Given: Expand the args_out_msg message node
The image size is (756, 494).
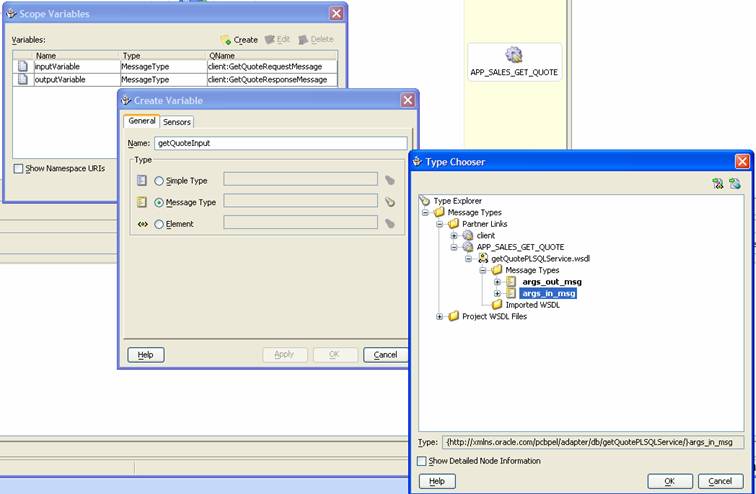Looking at the screenshot, I should click(497, 282).
